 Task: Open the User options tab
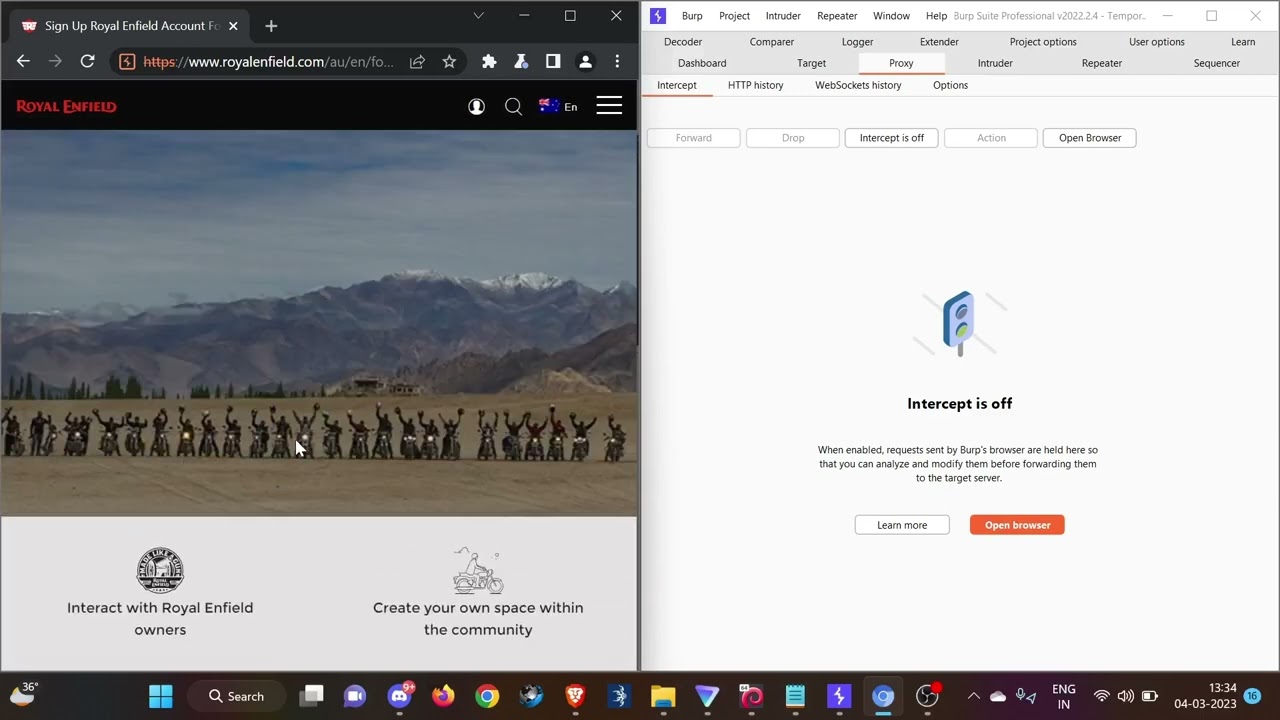pos(1157,42)
